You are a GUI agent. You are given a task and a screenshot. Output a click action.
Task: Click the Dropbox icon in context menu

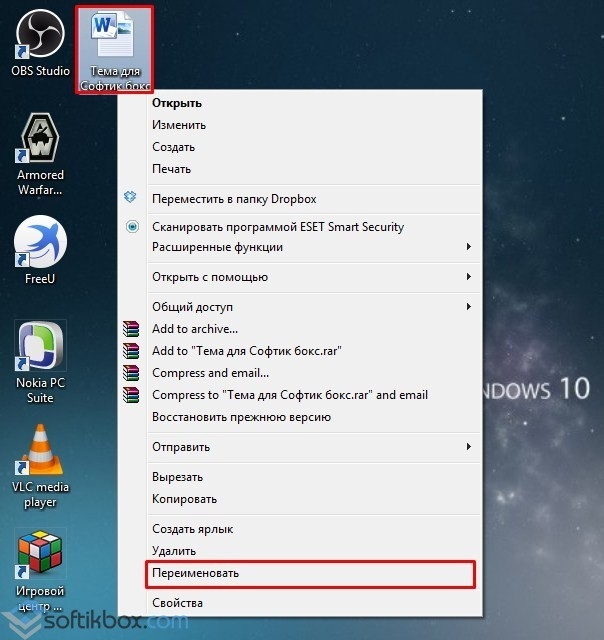click(130, 197)
